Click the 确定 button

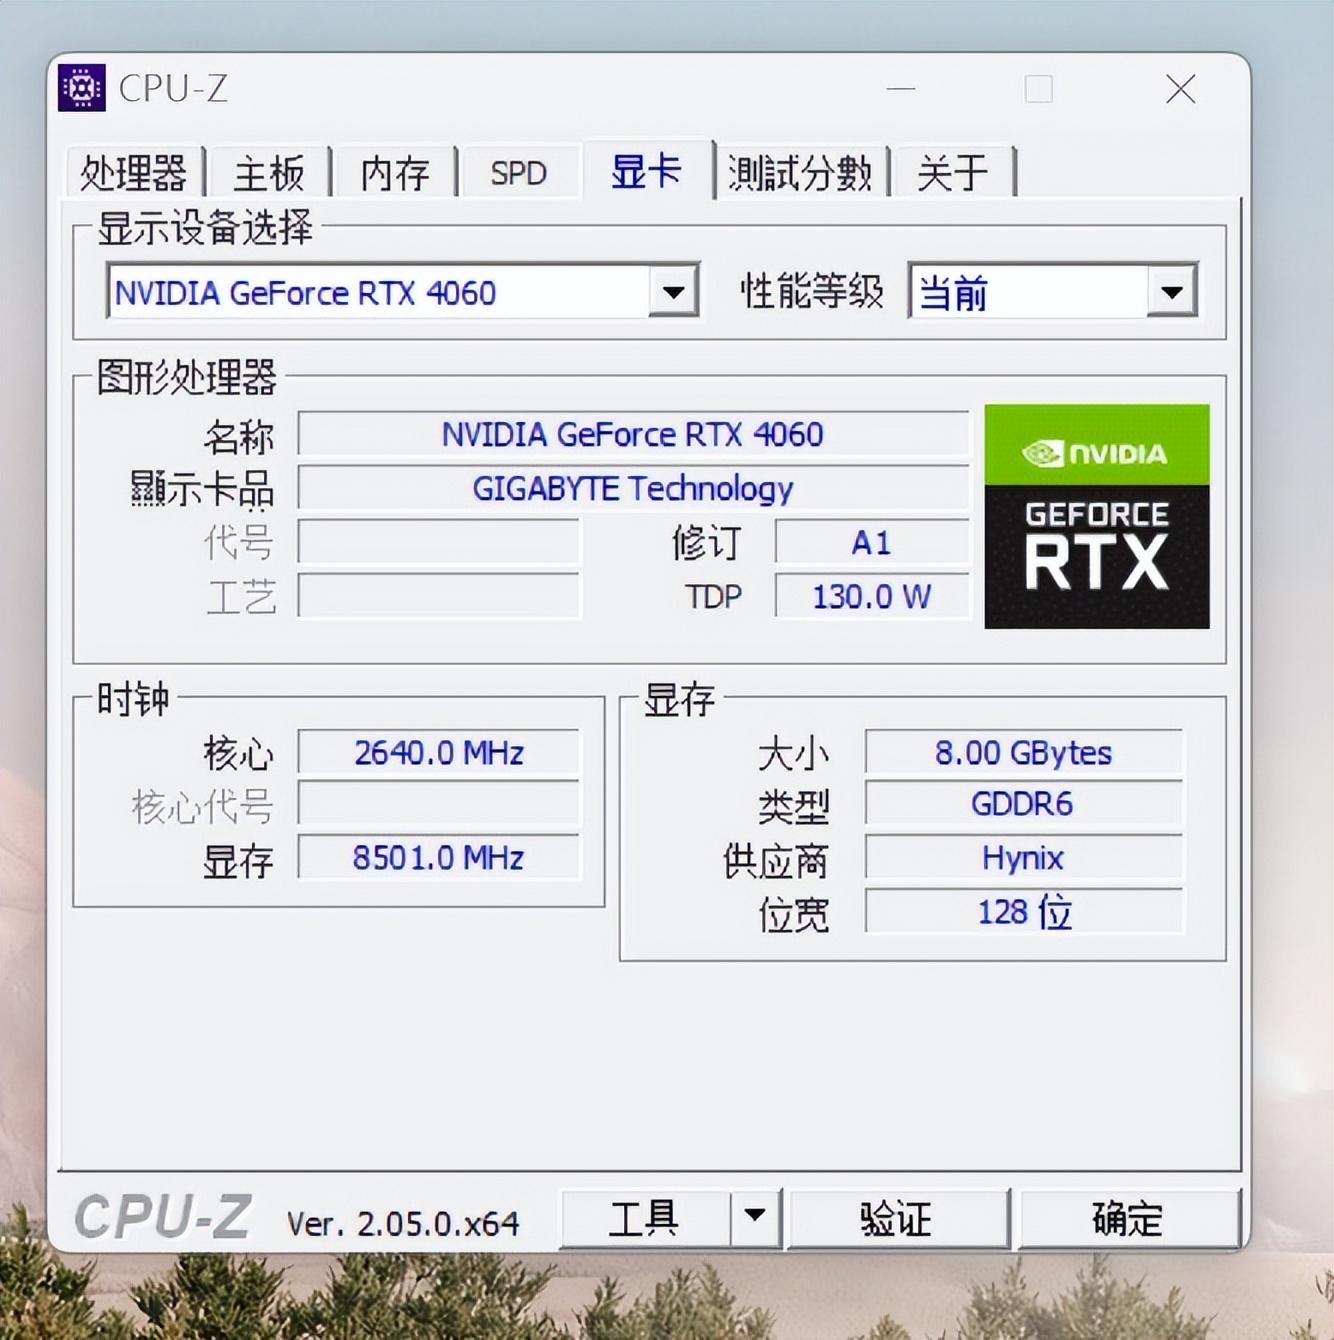1128,1218
